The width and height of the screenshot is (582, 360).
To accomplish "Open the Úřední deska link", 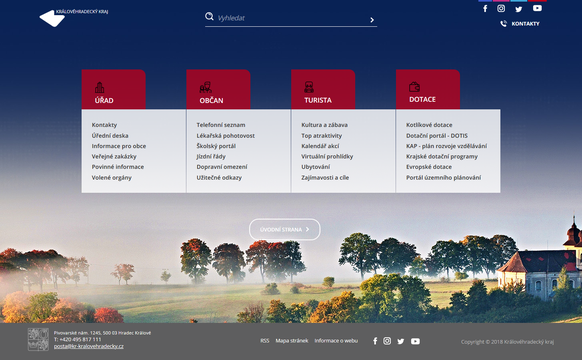I will pos(110,136).
